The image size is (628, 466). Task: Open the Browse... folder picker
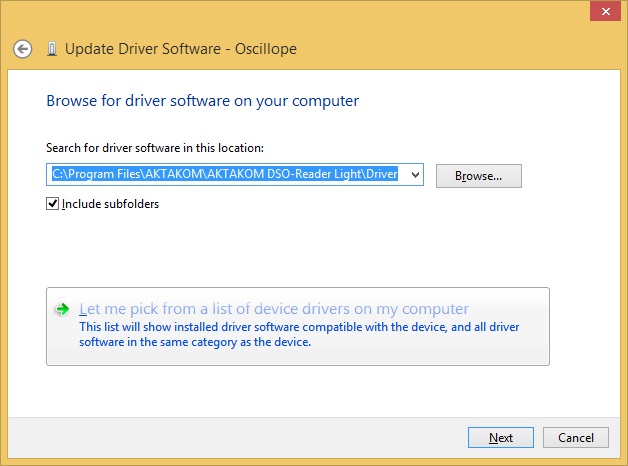click(479, 176)
